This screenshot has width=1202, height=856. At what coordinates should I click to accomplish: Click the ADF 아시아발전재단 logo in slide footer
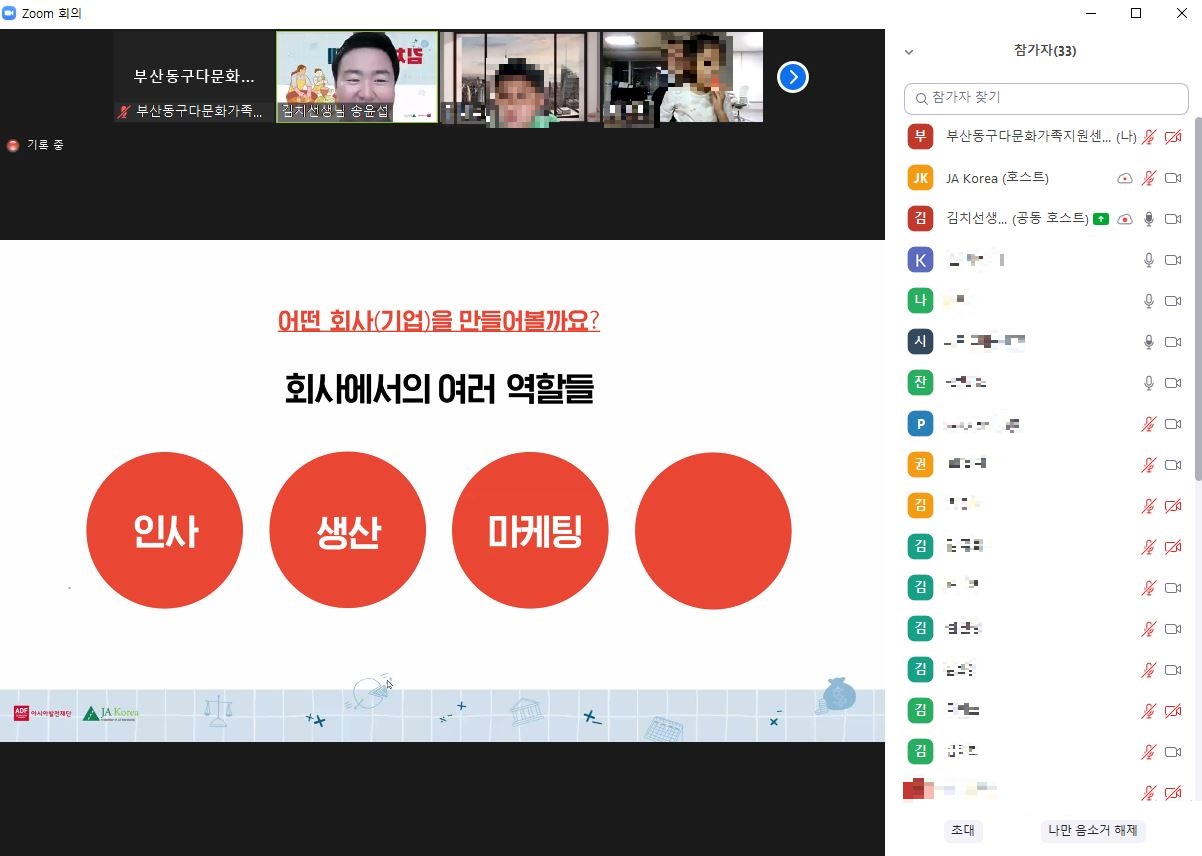(42, 713)
